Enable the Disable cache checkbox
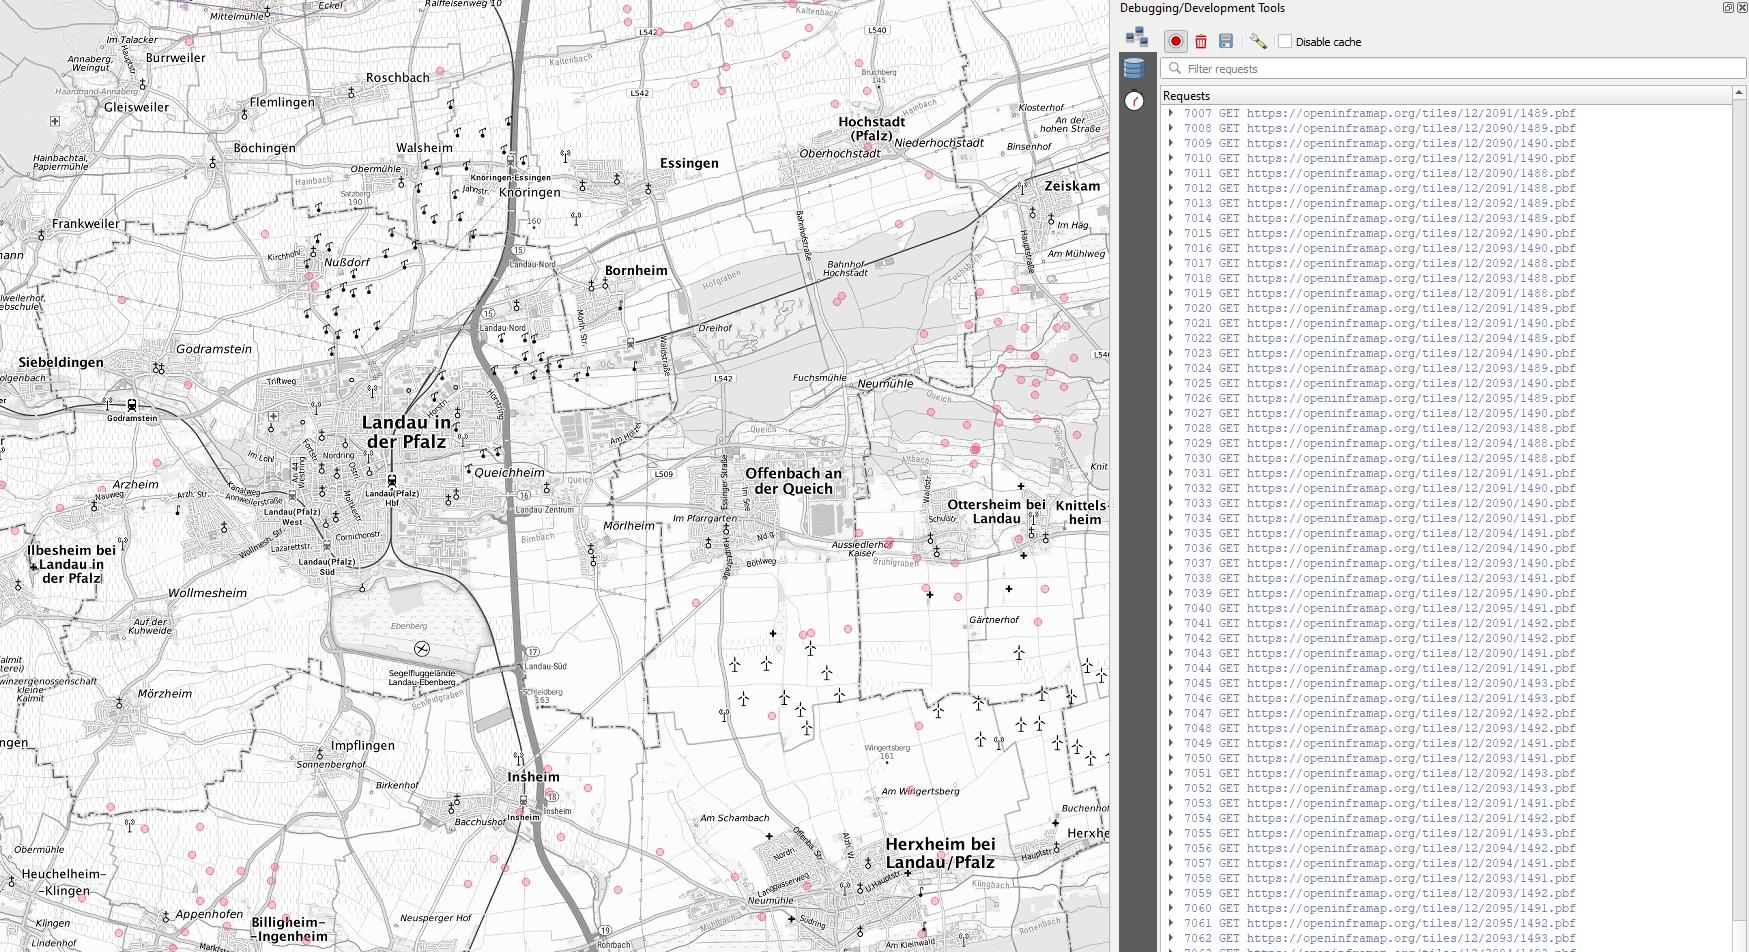1749x952 pixels. pos(1285,41)
